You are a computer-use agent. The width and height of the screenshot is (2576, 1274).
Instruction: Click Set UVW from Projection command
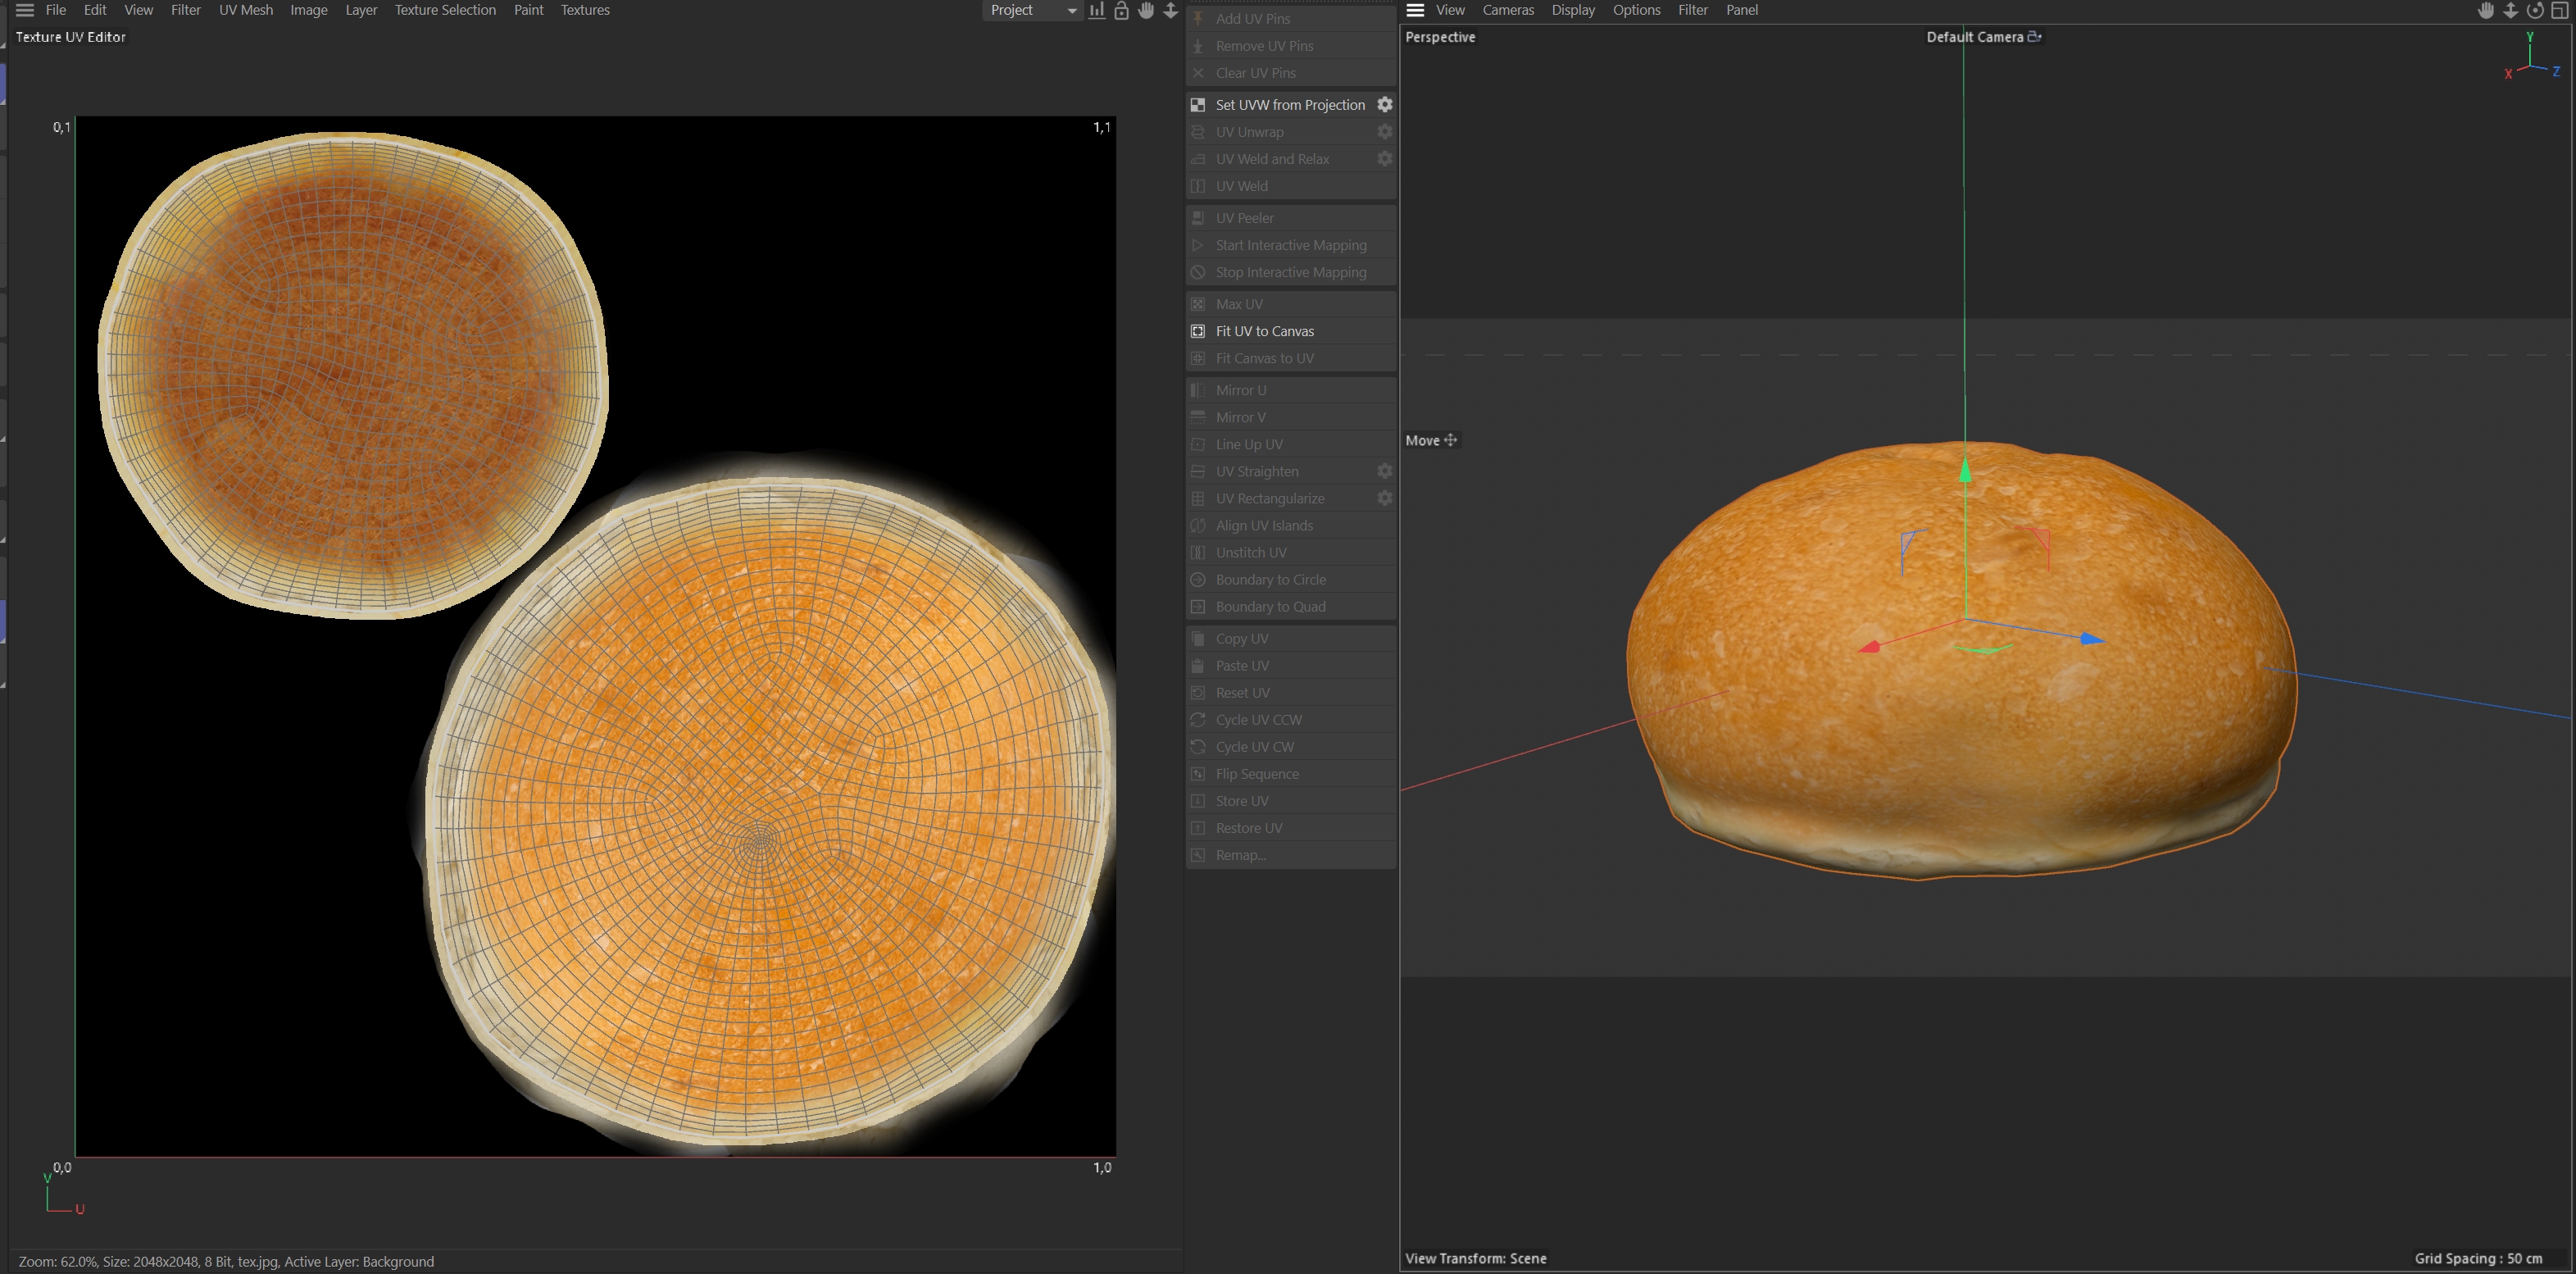(x=1289, y=105)
